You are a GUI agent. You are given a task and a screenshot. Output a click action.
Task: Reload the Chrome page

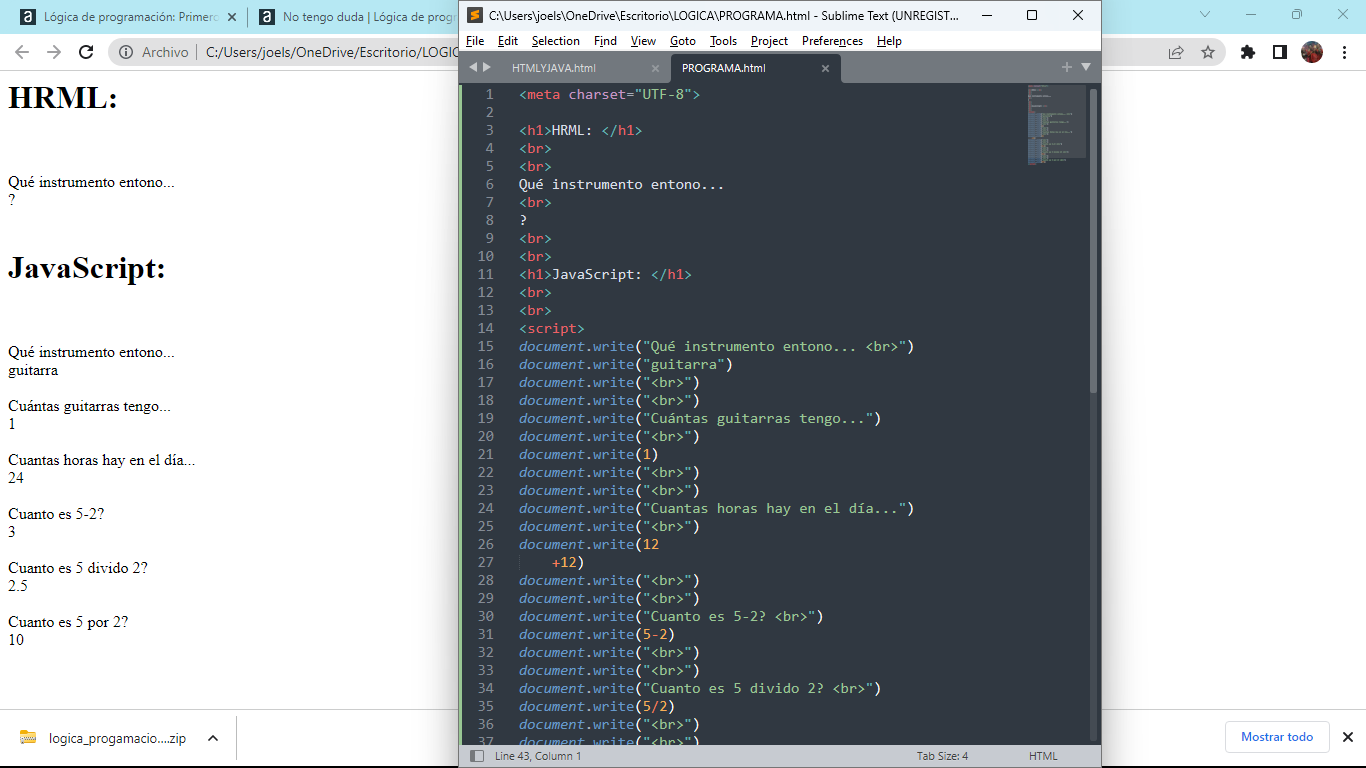click(x=86, y=52)
